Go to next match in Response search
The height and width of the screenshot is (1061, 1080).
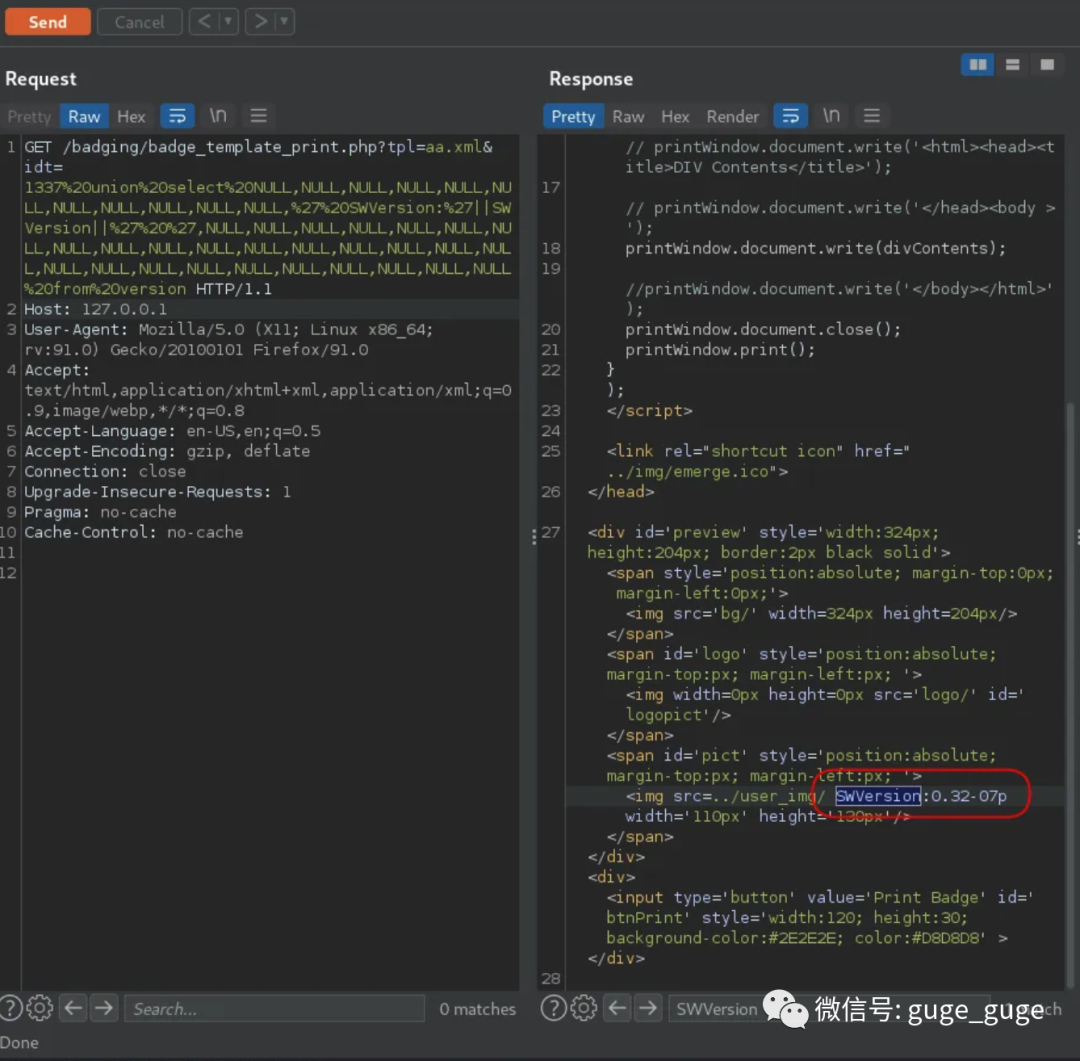click(647, 1008)
